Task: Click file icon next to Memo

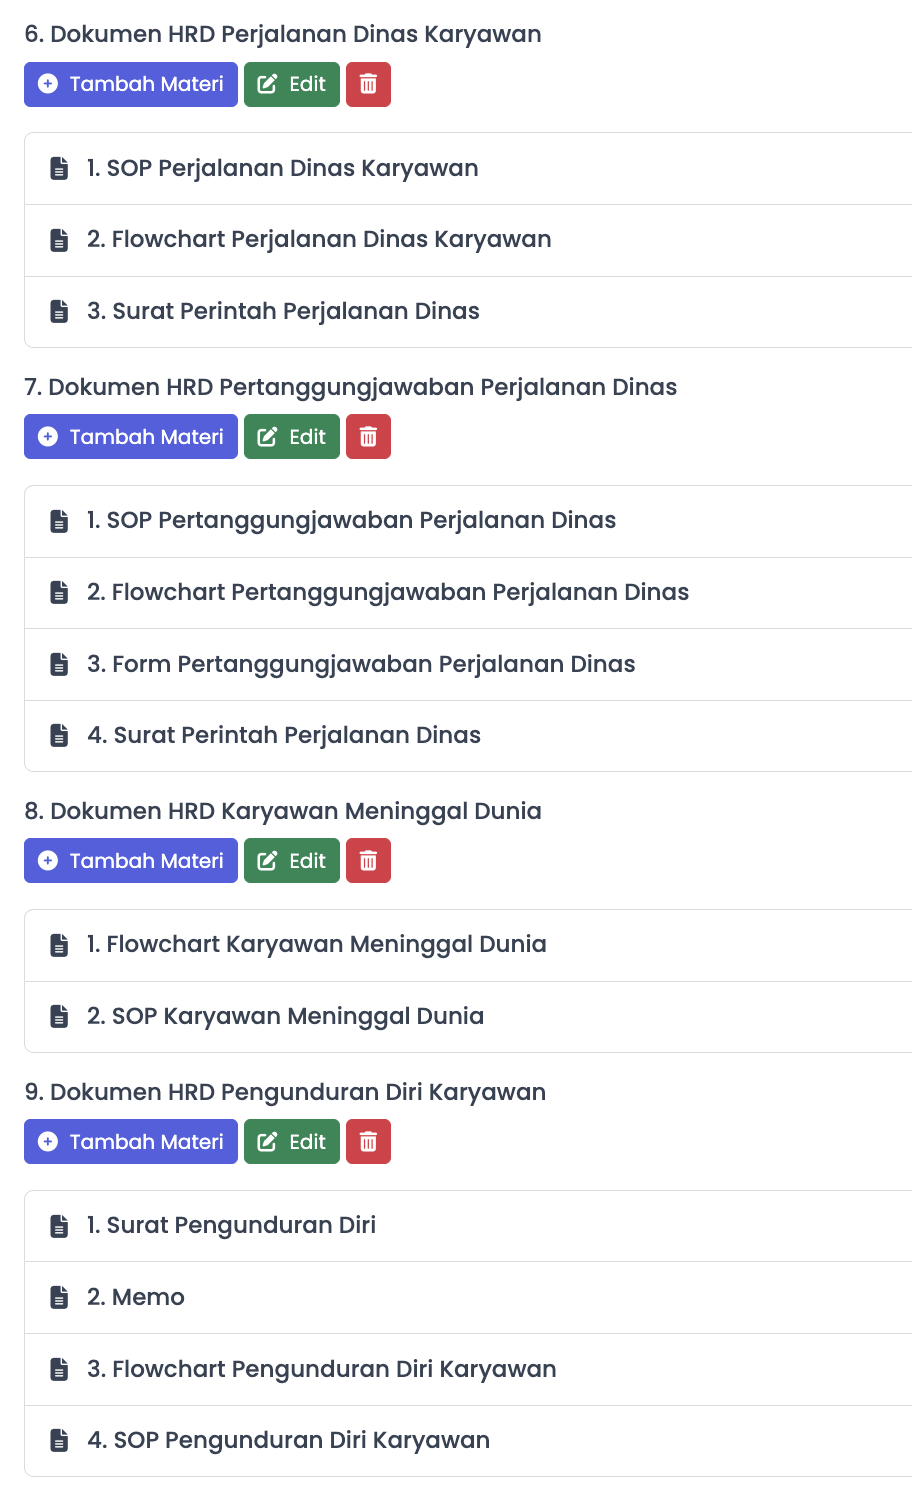Action: (60, 1297)
